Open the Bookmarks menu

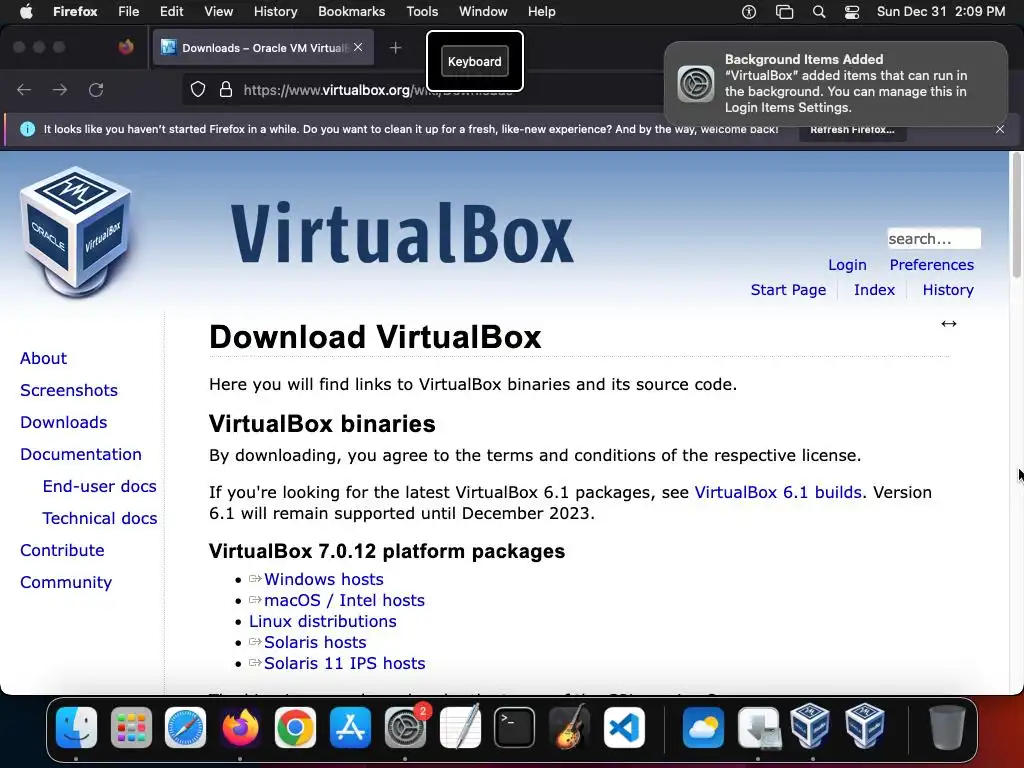click(351, 12)
